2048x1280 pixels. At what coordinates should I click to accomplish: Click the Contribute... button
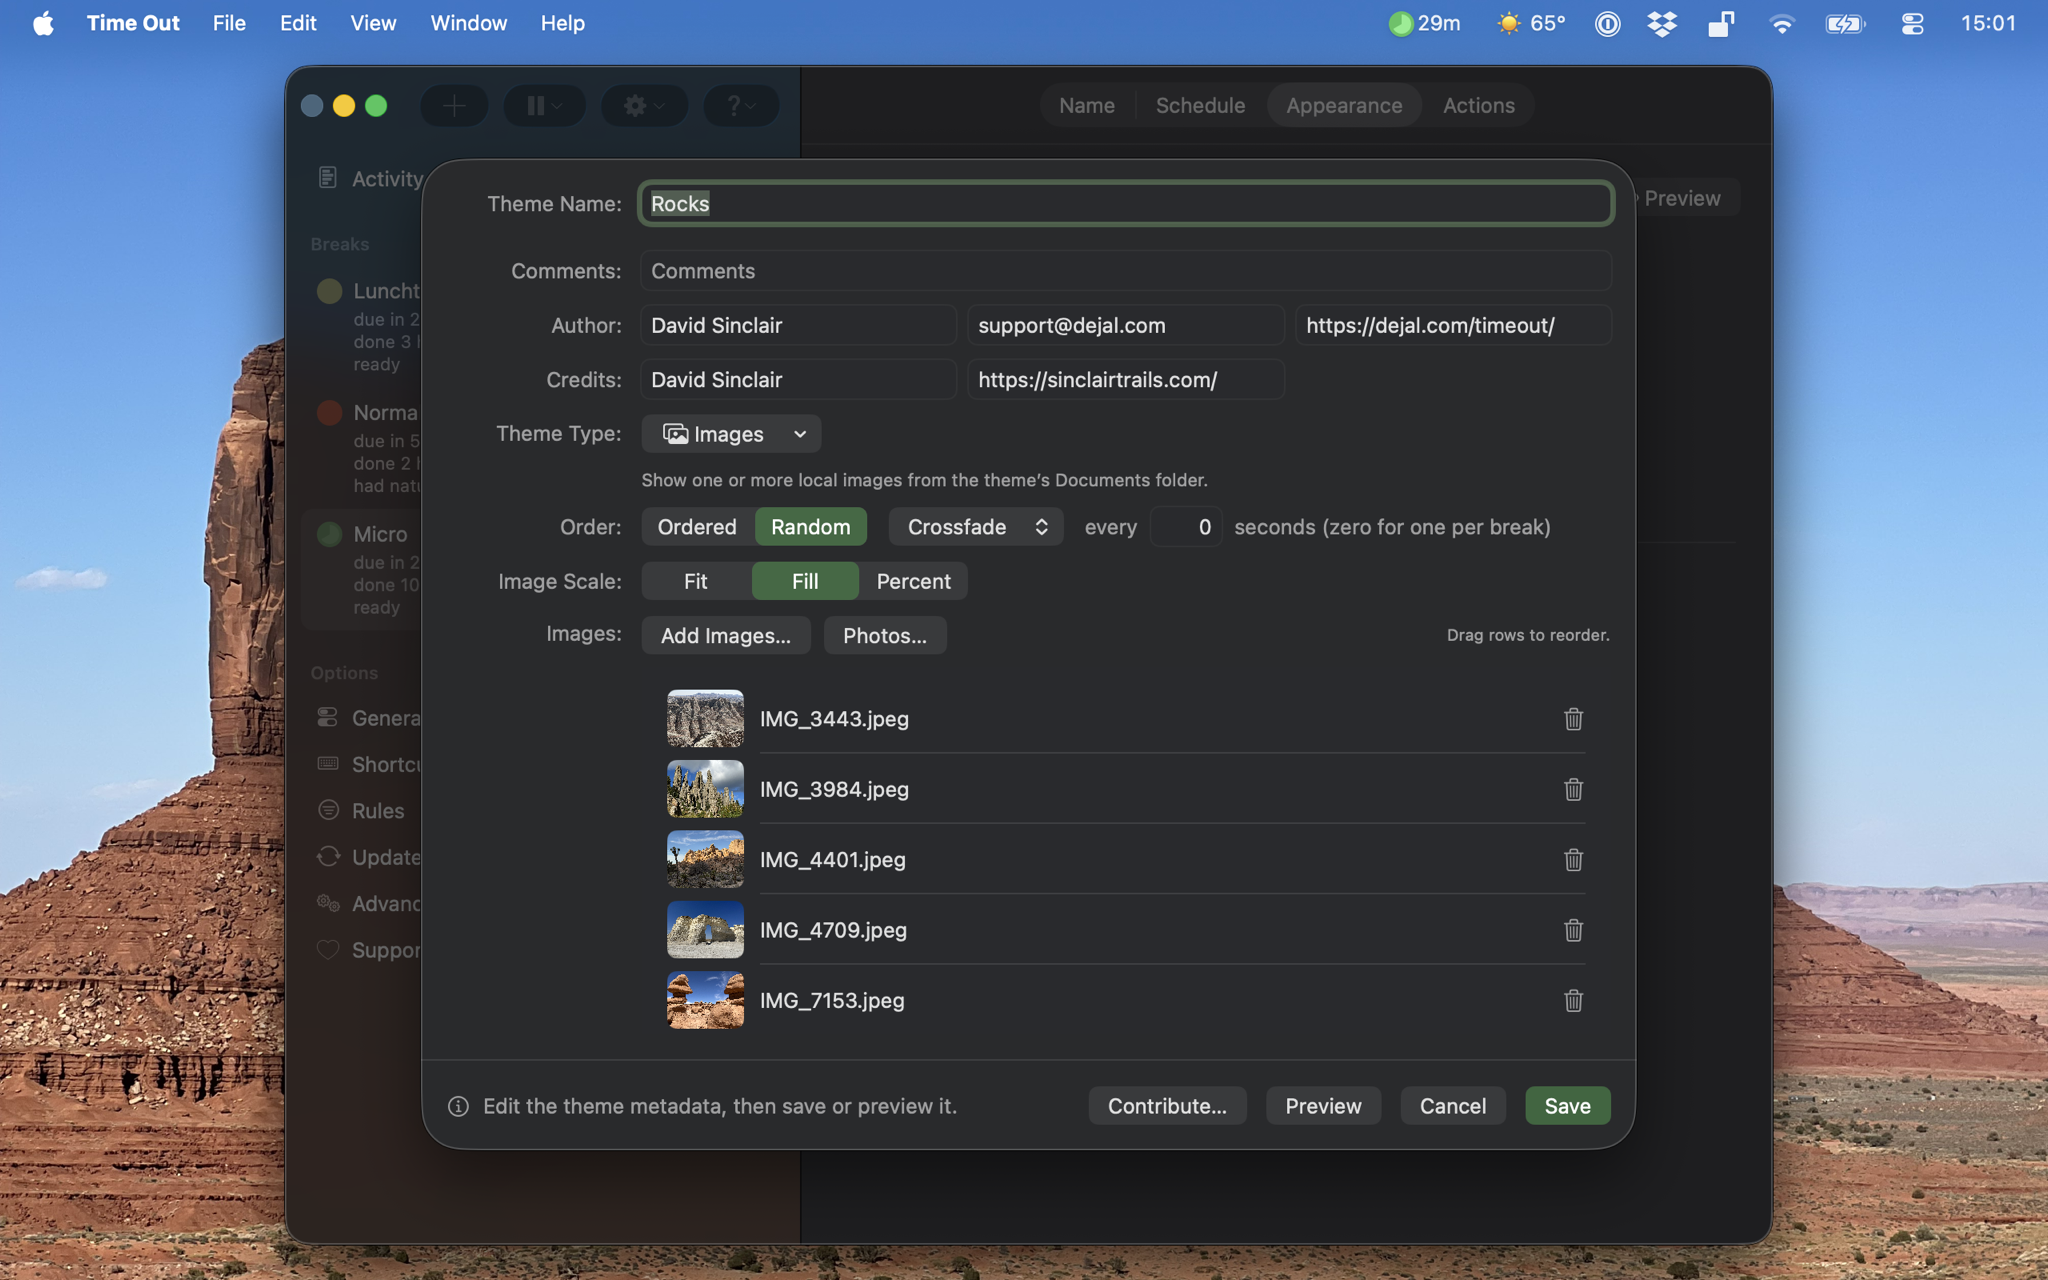pyautogui.click(x=1167, y=1106)
